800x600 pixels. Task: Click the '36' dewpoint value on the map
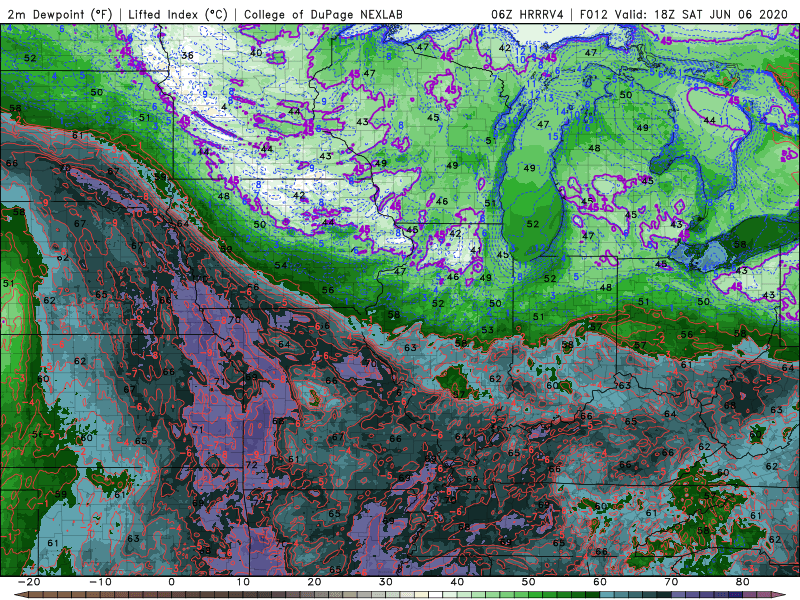click(187, 56)
